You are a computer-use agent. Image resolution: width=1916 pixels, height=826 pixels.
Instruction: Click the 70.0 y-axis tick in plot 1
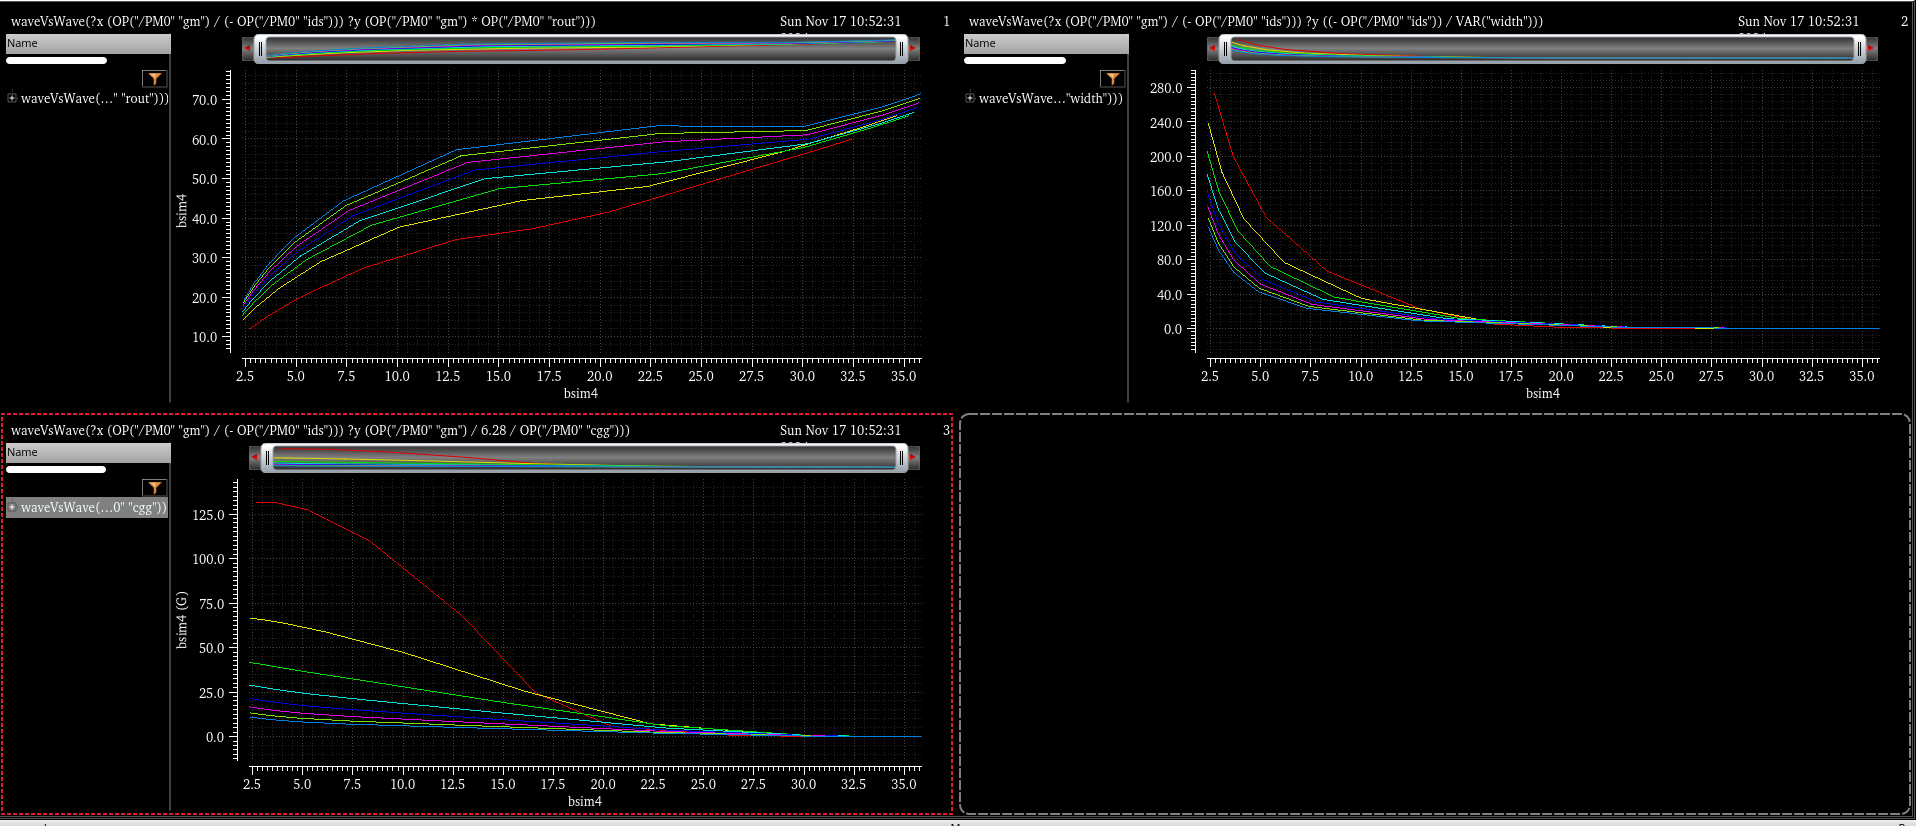click(205, 100)
